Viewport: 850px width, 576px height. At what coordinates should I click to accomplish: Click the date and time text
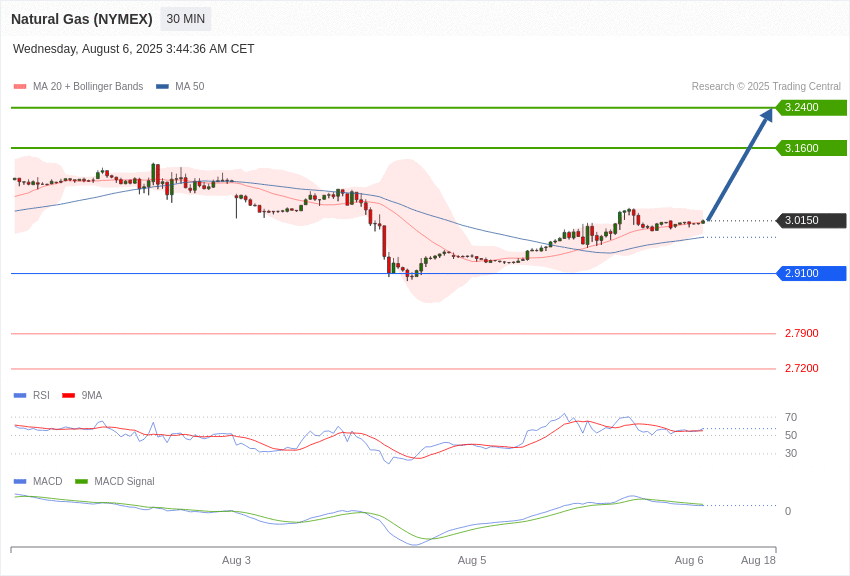(133, 49)
